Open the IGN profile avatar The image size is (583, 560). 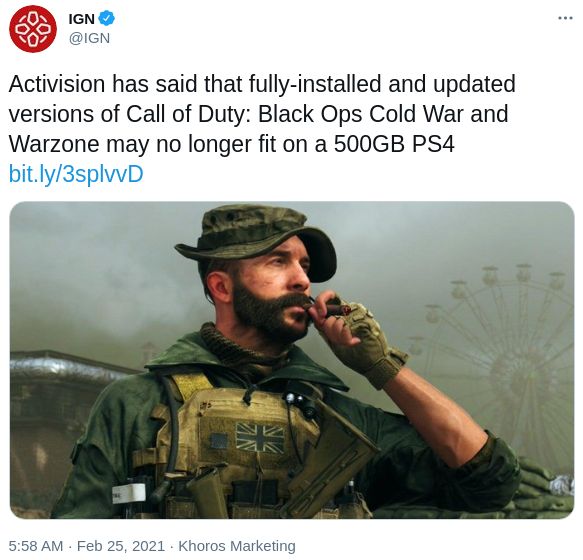pos(33,29)
